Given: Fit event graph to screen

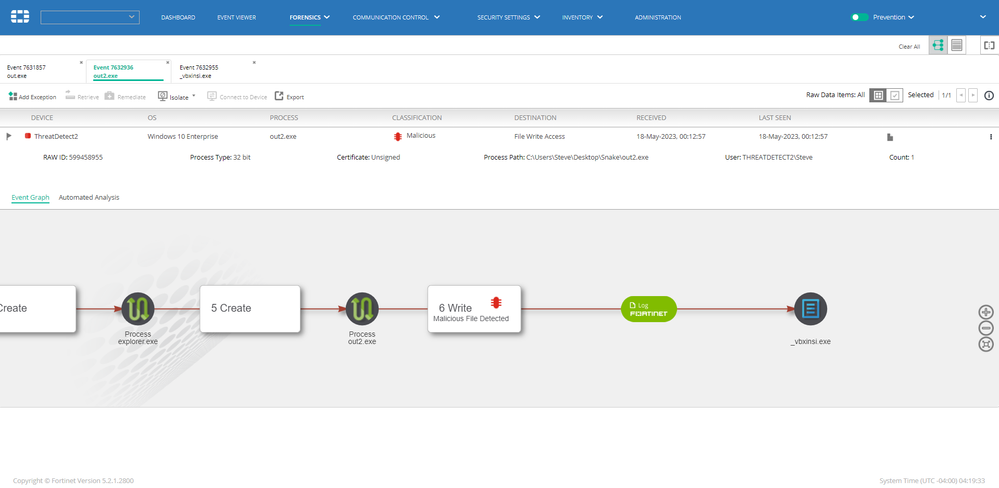Looking at the screenshot, I should pos(986,344).
